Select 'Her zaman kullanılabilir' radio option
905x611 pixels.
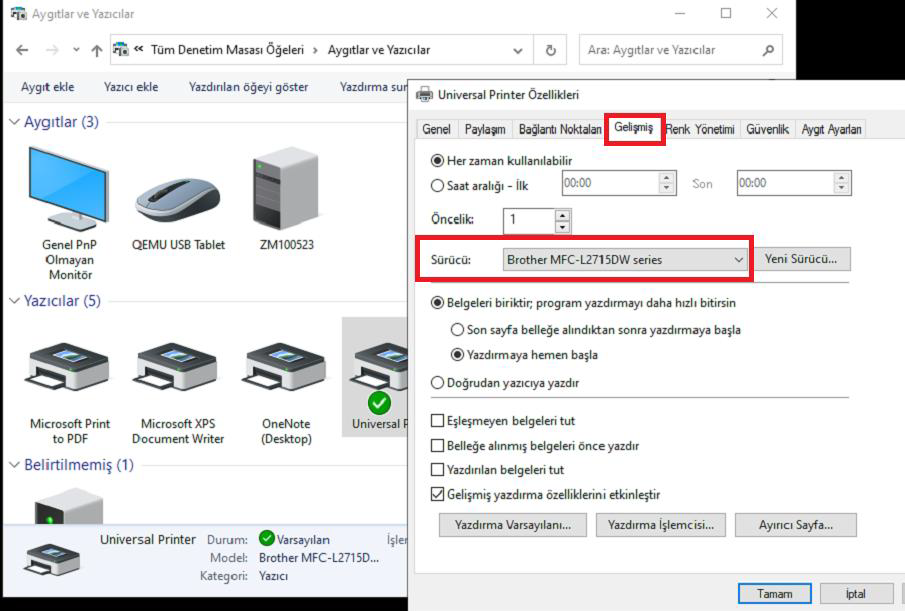coord(437,160)
